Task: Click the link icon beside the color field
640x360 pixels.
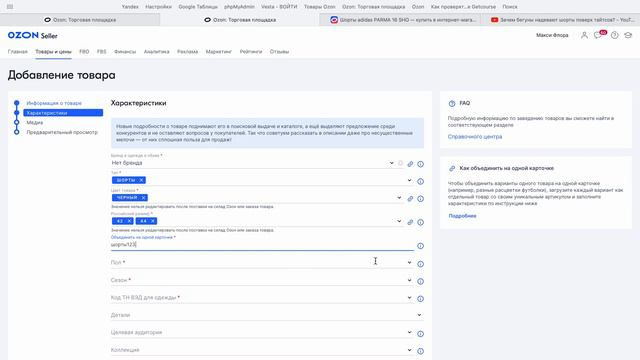Action: tap(410, 199)
